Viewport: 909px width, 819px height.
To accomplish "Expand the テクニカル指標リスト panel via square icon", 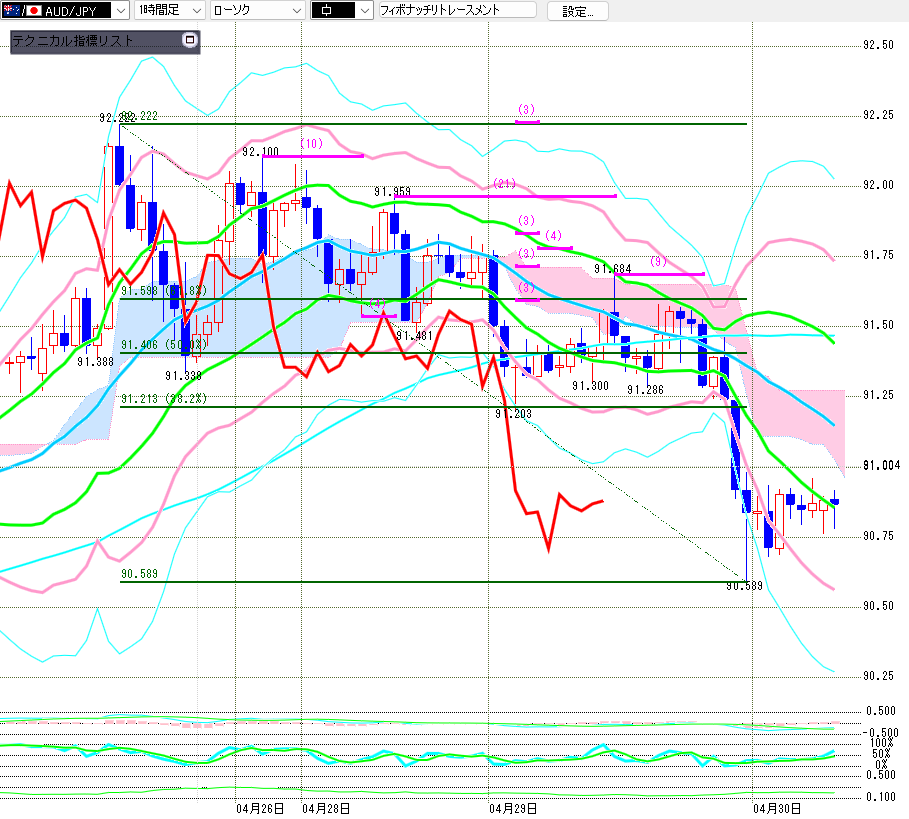I will tap(190, 40).
